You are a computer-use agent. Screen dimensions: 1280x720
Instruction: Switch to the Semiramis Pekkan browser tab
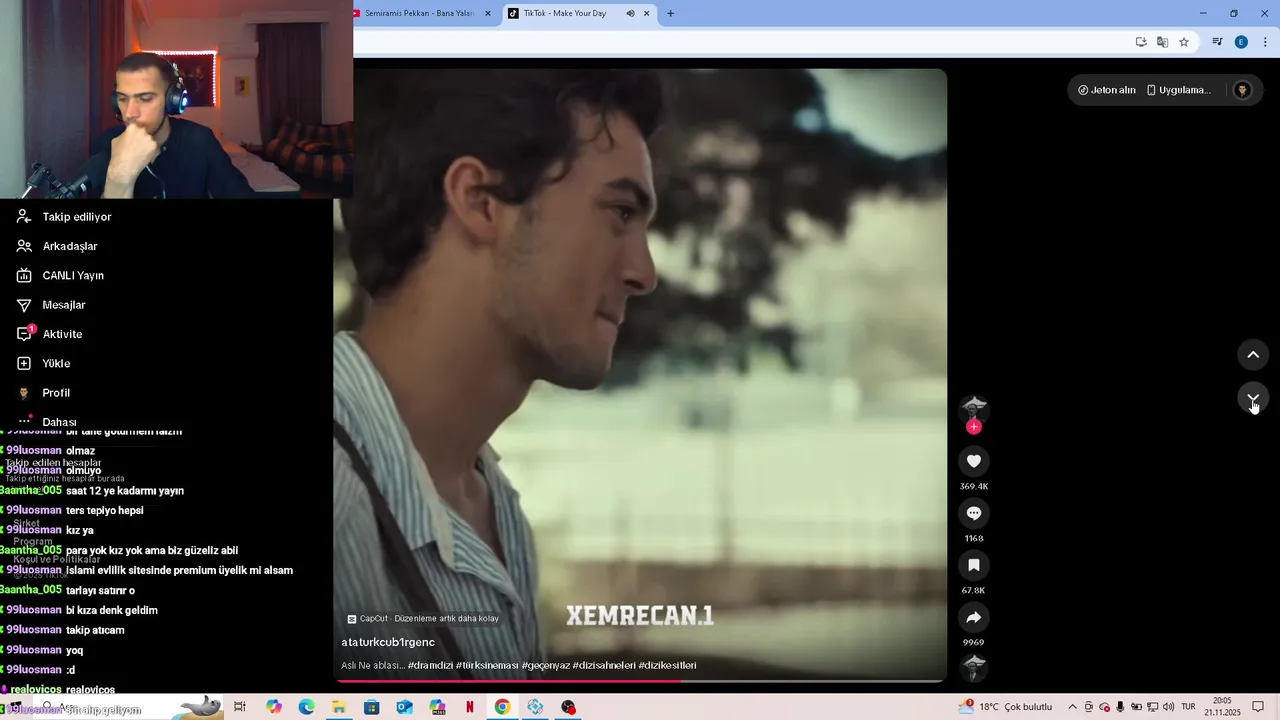418,13
